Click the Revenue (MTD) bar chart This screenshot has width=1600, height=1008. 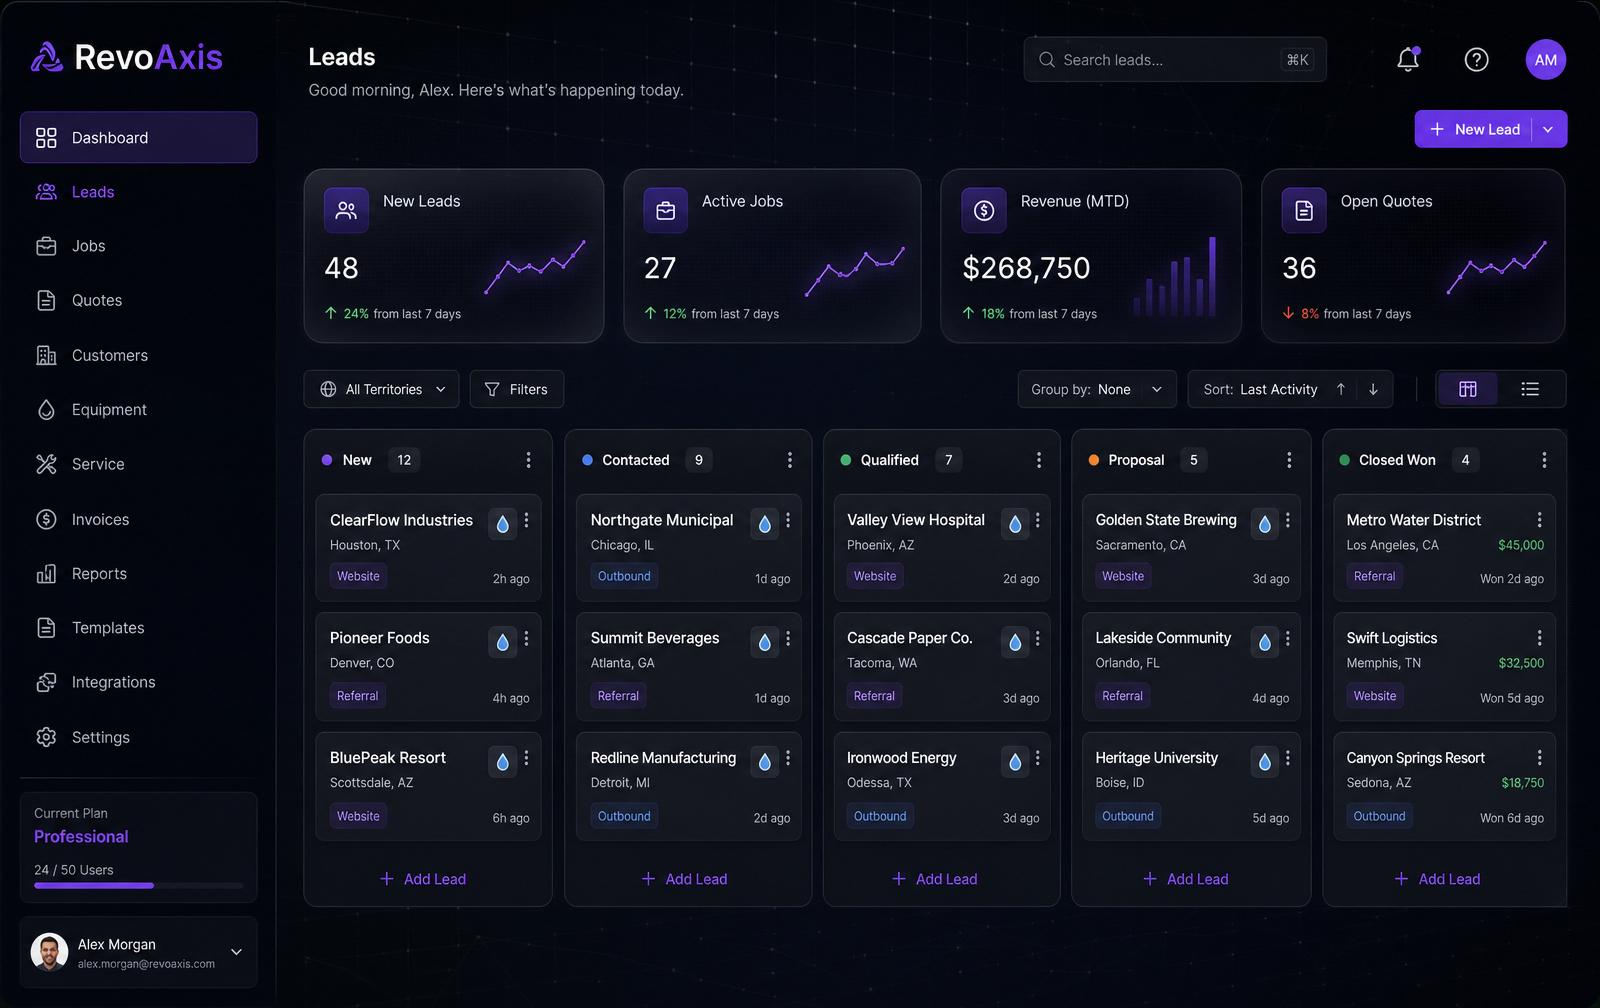(x=1175, y=277)
